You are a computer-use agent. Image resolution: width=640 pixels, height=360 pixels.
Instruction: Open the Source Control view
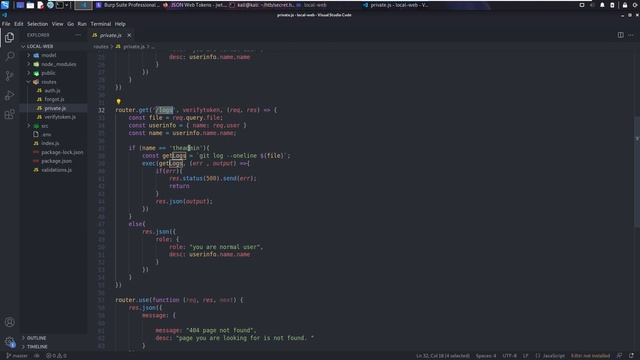pos(9,76)
